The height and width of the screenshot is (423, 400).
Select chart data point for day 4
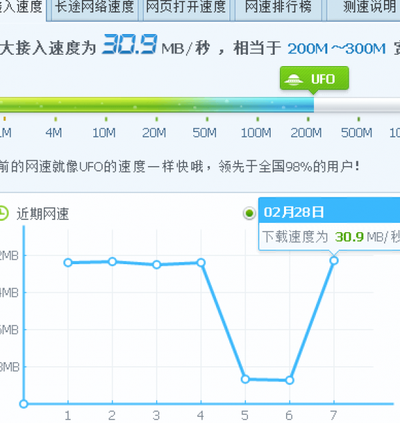pos(201,263)
